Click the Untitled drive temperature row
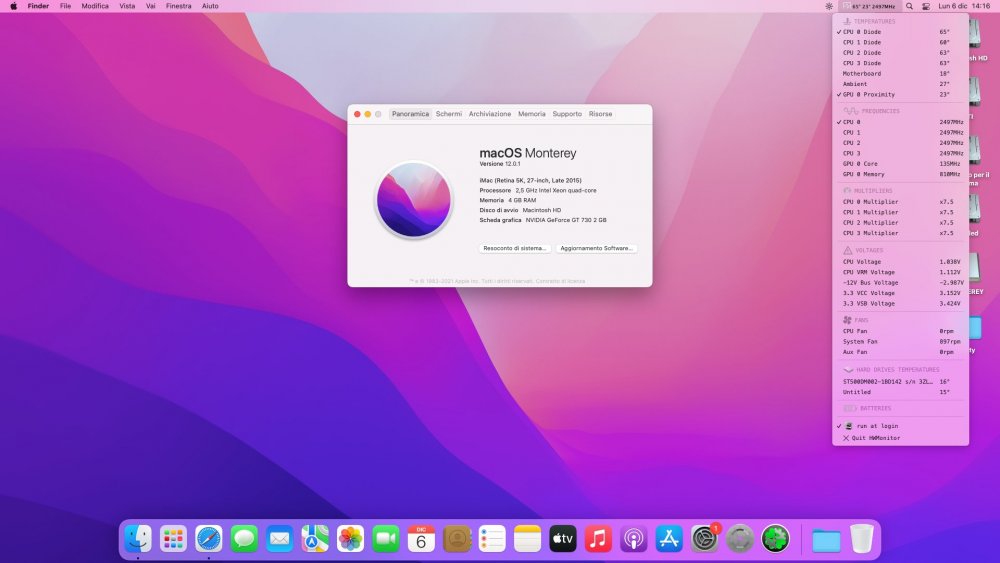The image size is (1000, 563). (900, 392)
